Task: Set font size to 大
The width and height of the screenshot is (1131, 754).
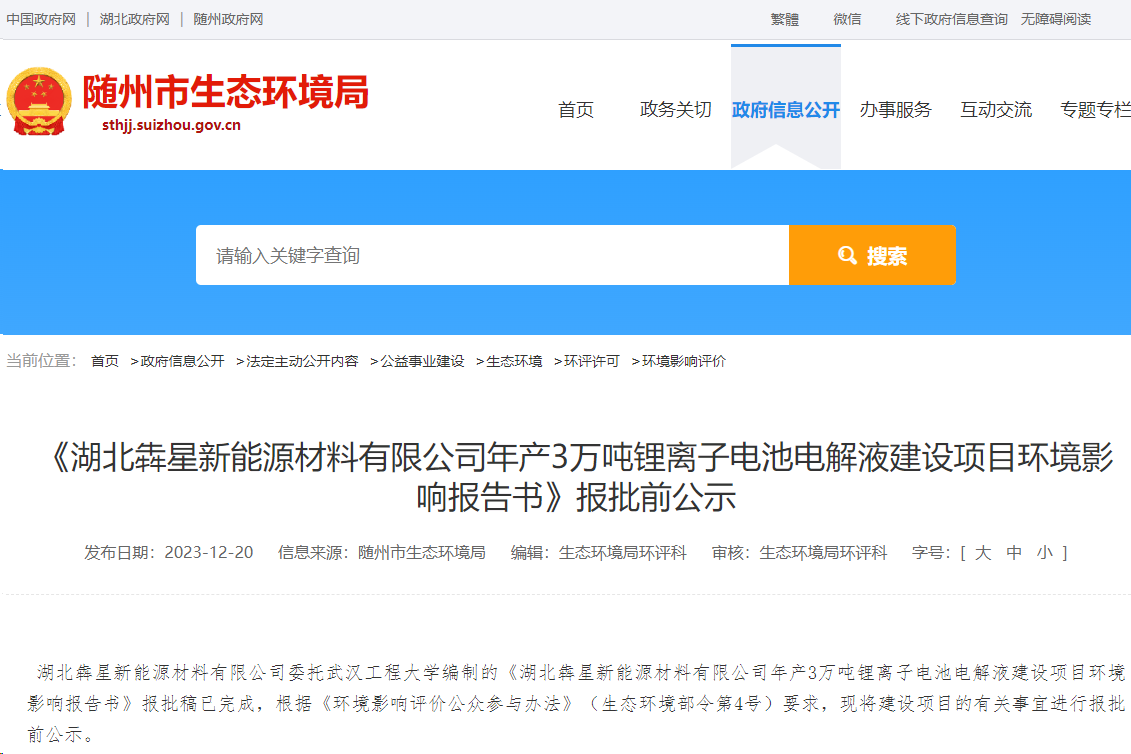Action: pos(983,552)
